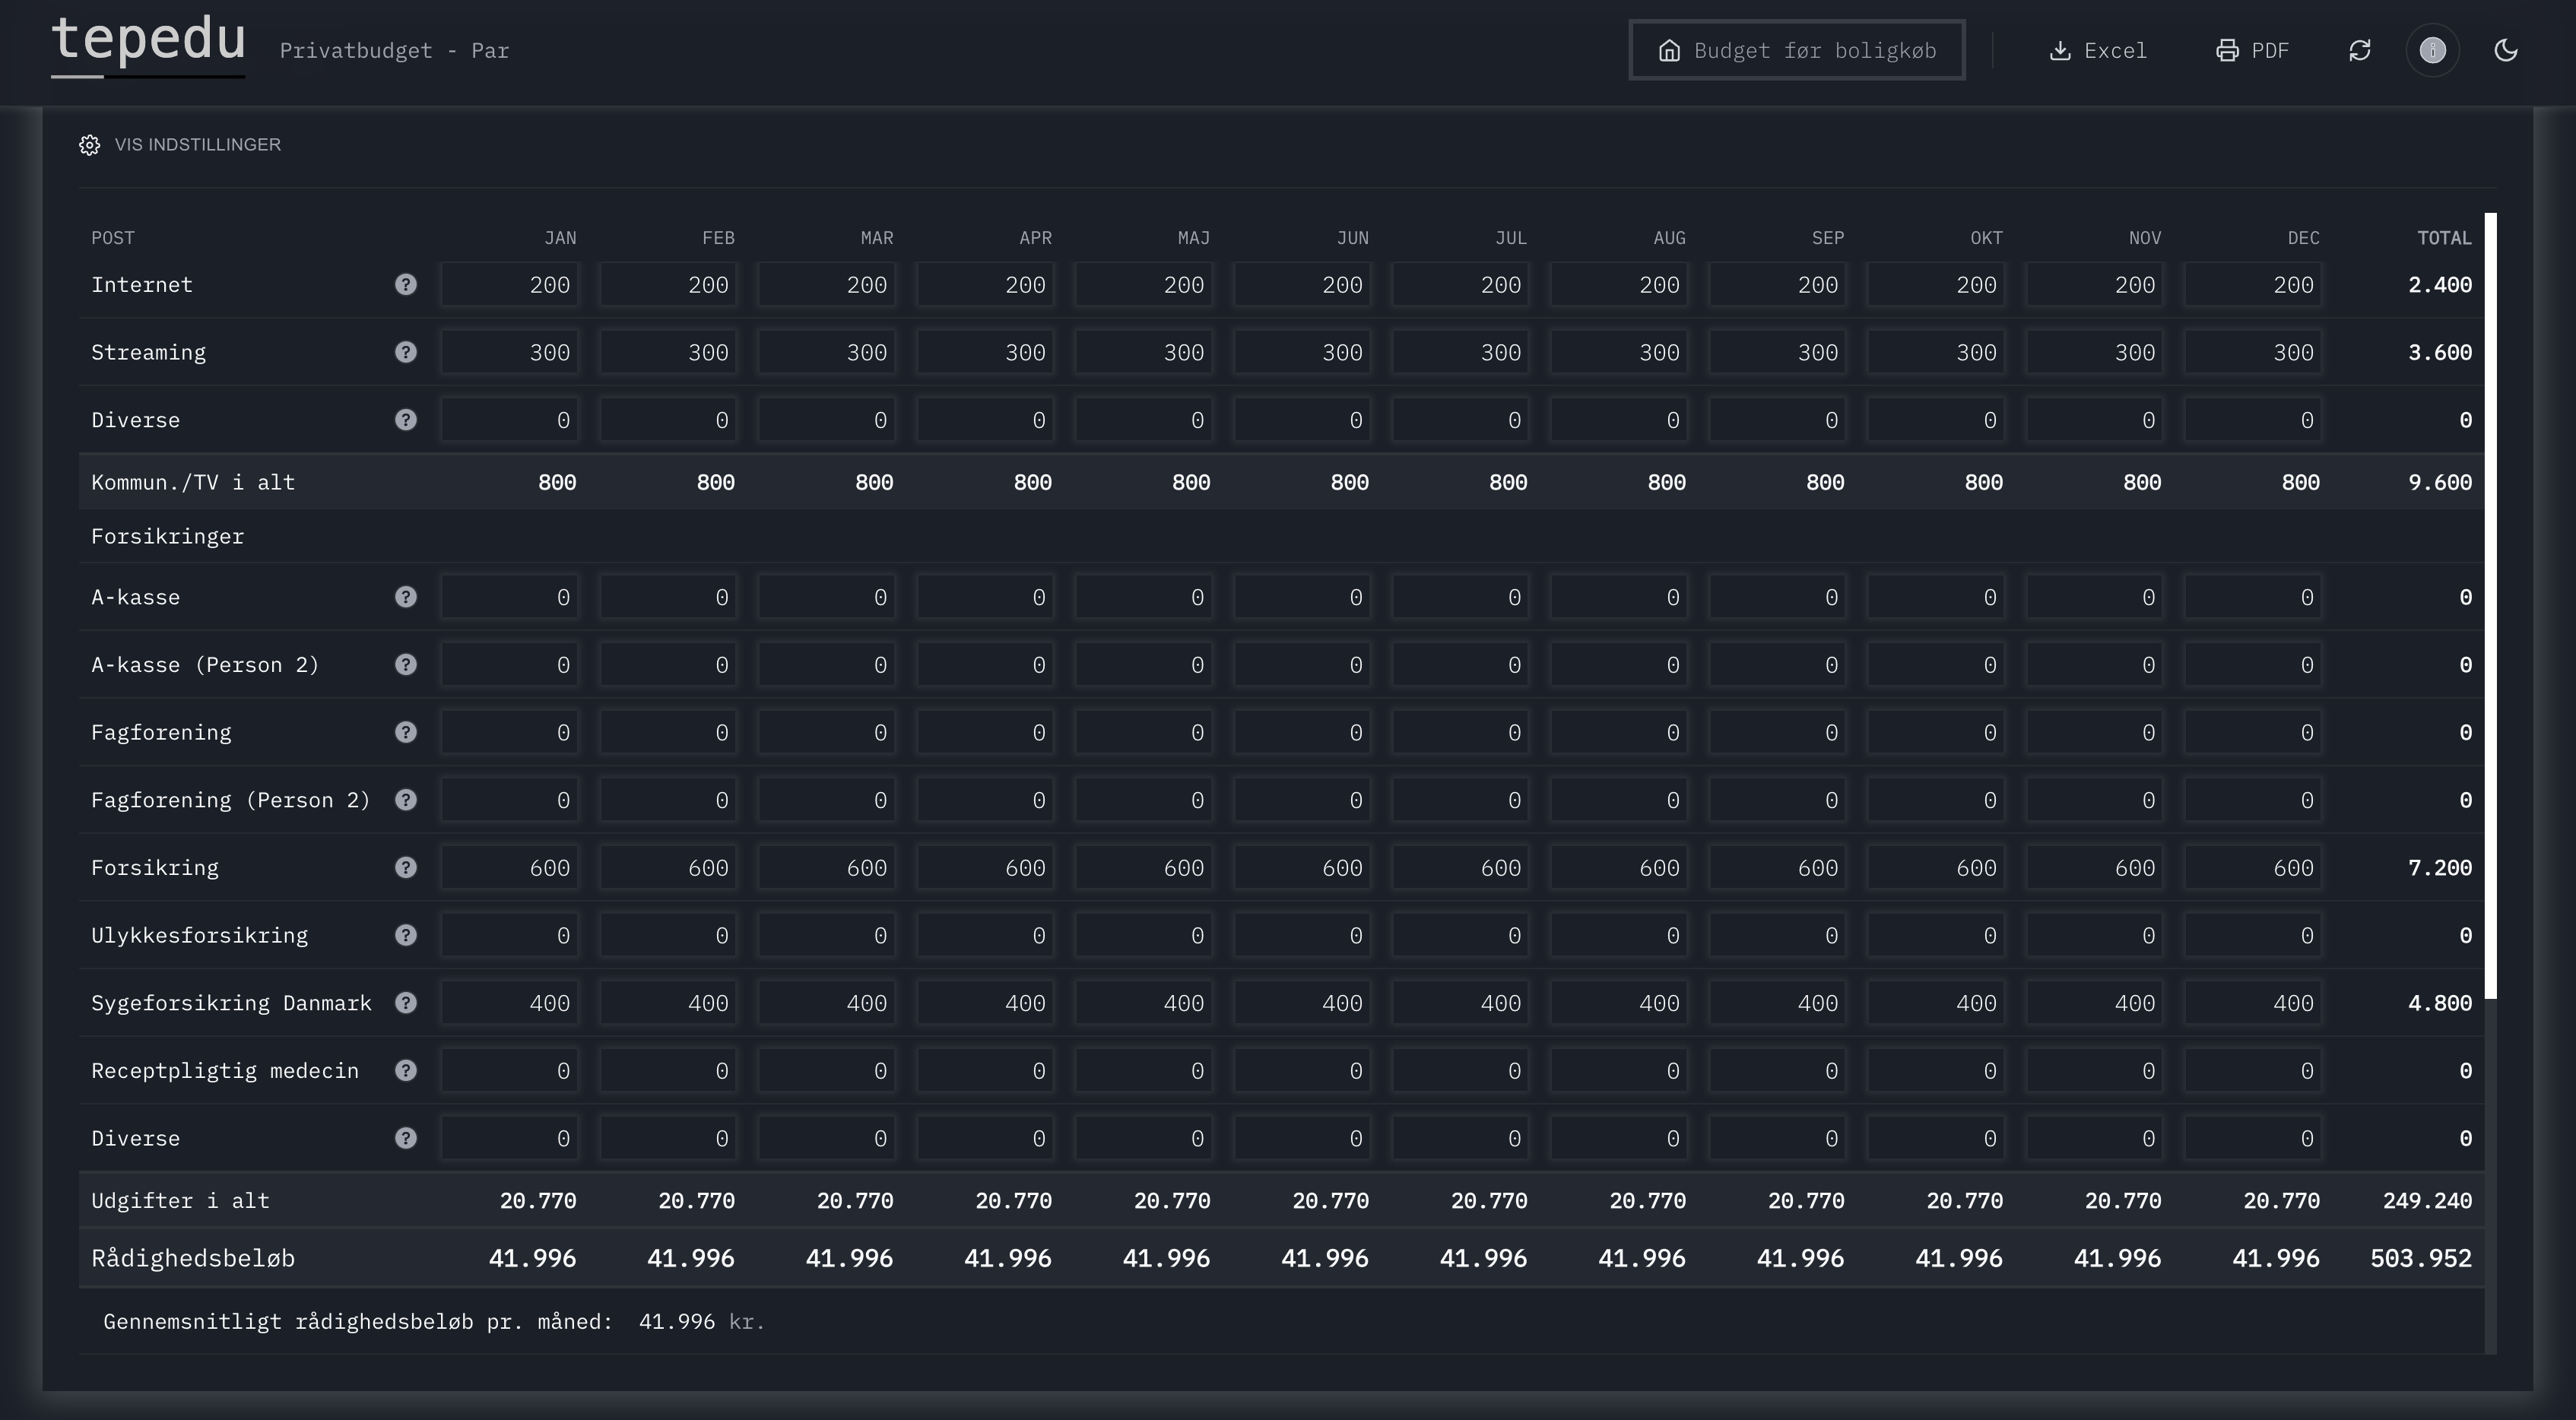Screen dimensions: 2576x1420
Task: Edit the Internet amount for JAN
Action: [510, 285]
